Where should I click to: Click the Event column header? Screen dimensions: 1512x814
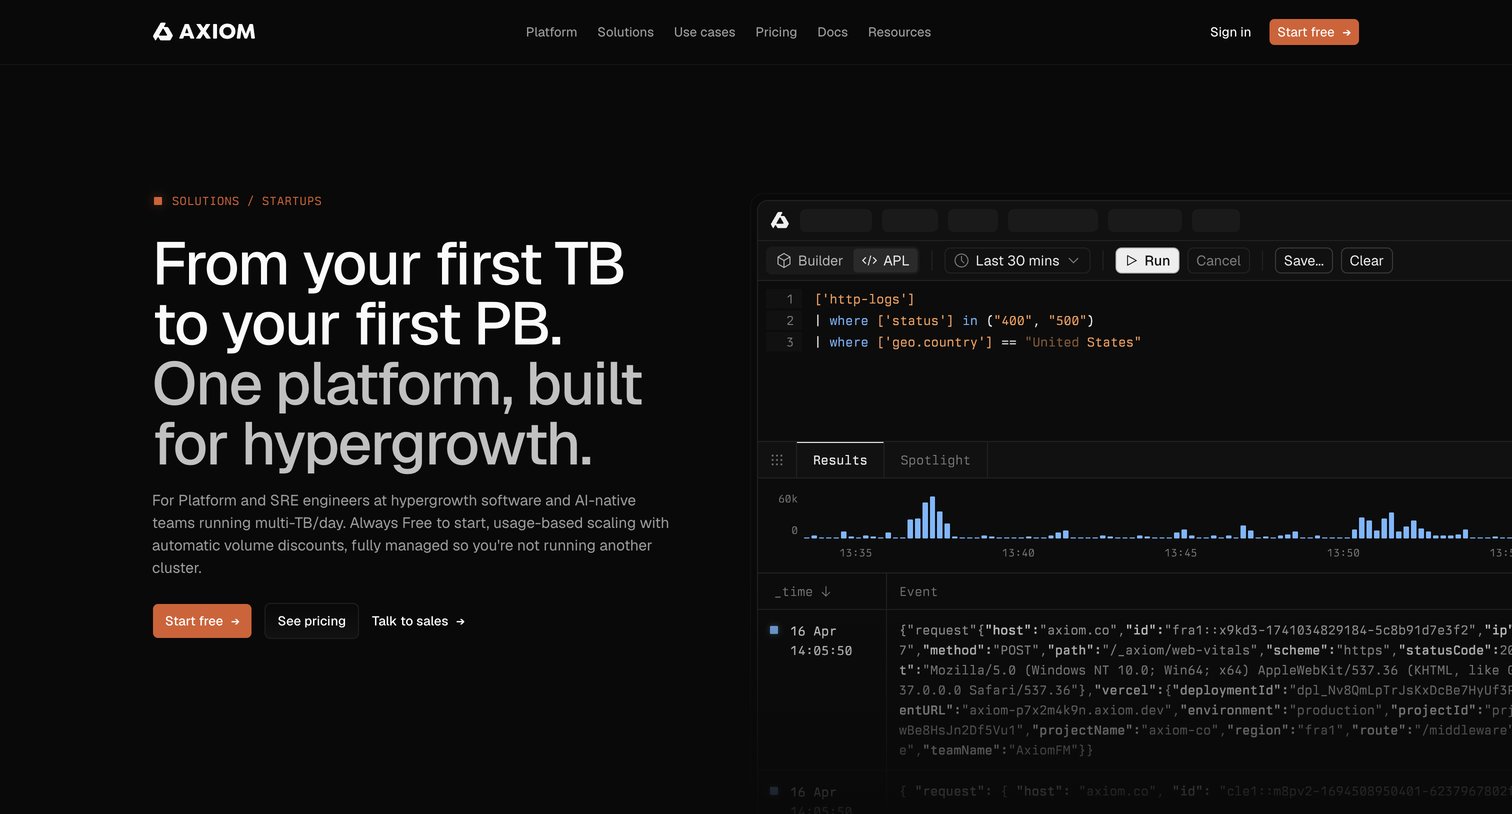[918, 592]
